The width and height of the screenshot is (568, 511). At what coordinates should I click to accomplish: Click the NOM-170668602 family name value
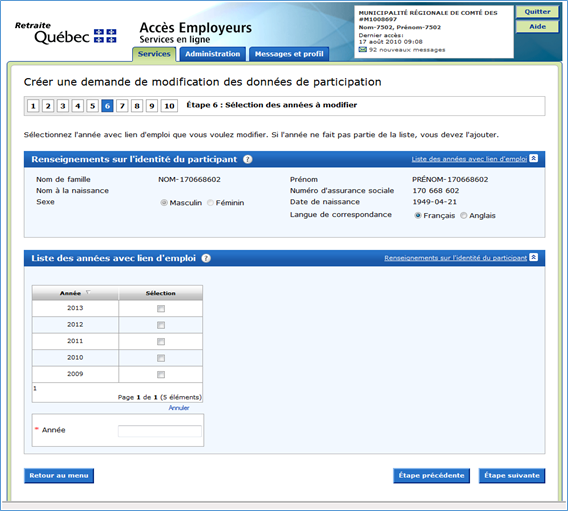coord(189,180)
